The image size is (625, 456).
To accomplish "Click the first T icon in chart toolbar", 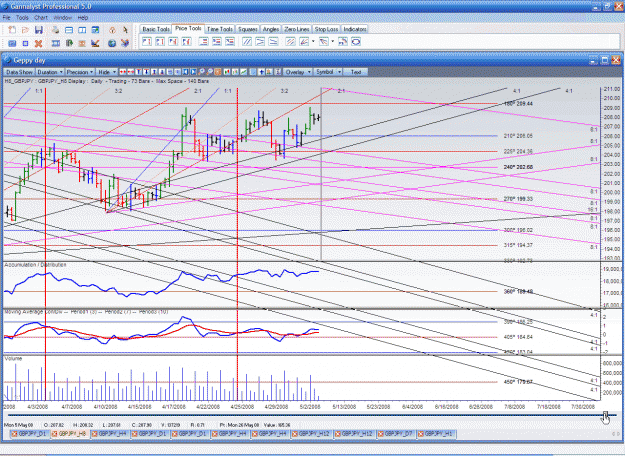I will tap(139, 72).
